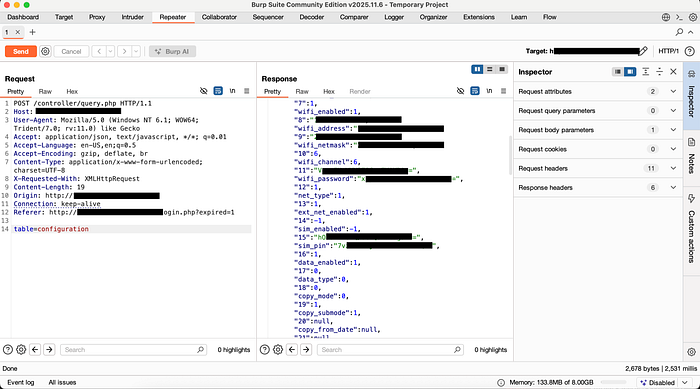Open globe icon in top bar
The height and width of the screenshot is (389, 700).
pyautogui.click(x=666, y=17)
